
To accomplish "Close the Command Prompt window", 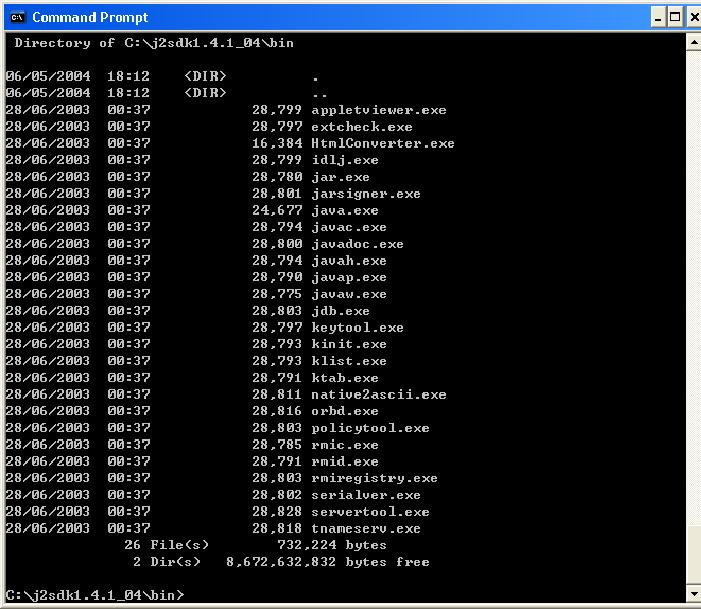I will click(x=694, y=18).
